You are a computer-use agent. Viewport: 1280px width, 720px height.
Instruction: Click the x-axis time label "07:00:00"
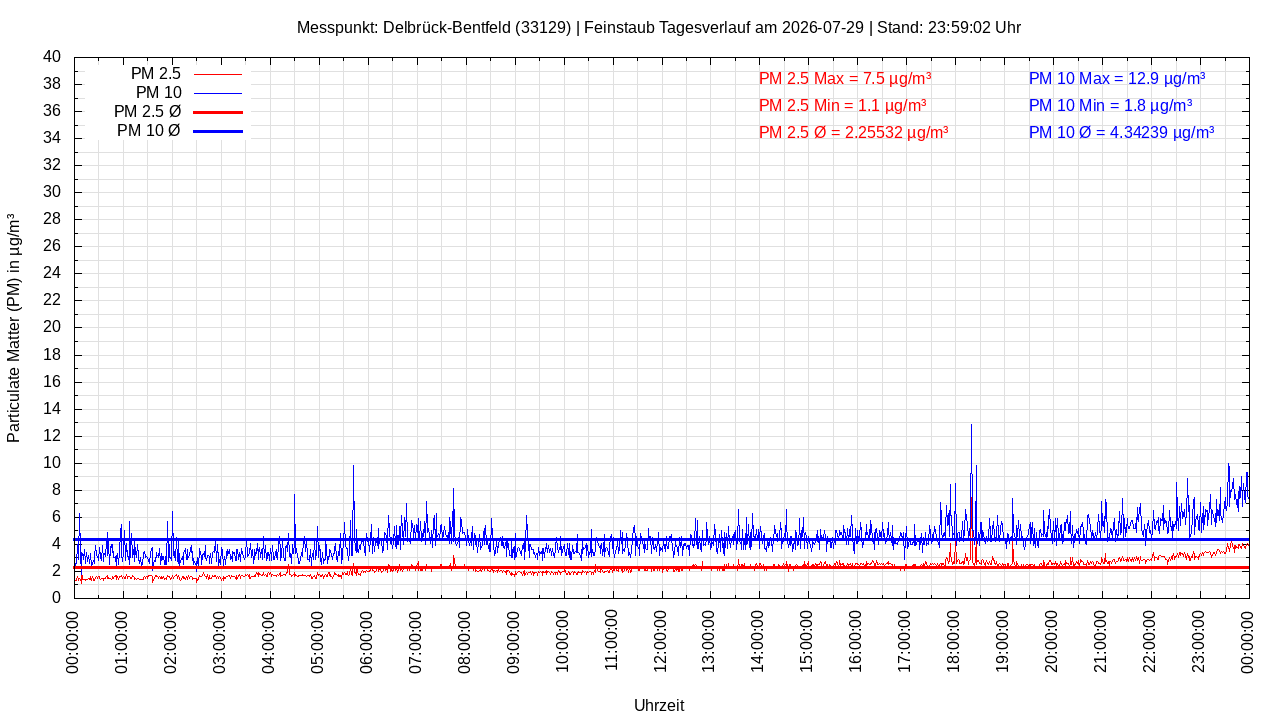coord(417,641)
